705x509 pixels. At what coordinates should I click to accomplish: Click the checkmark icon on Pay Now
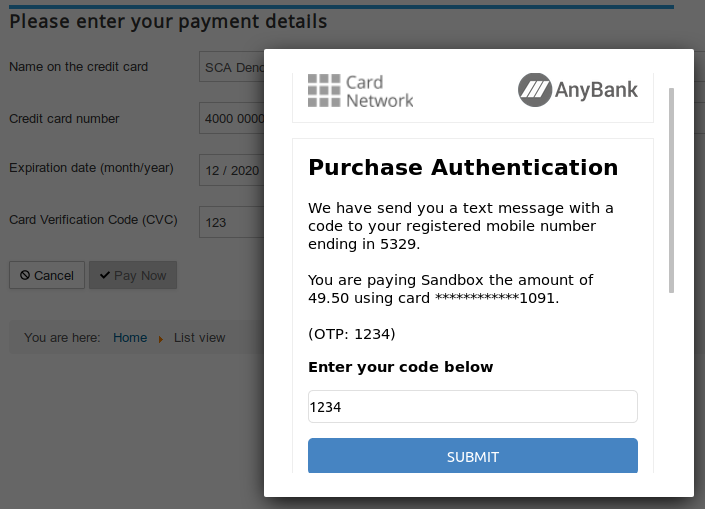(105, 276)
